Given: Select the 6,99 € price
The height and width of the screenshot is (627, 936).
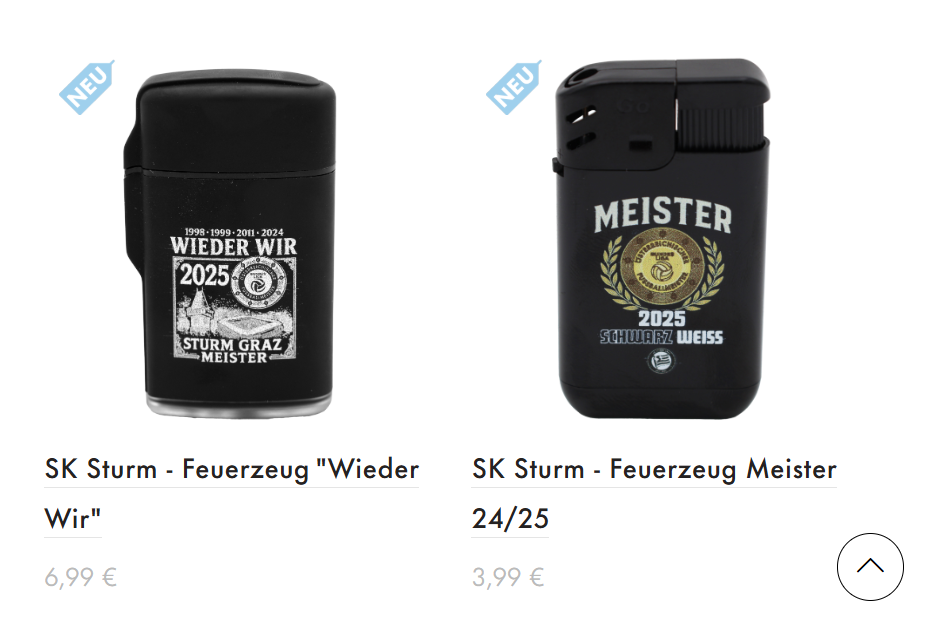Looking at the screenshot, I should coord(81,577).
